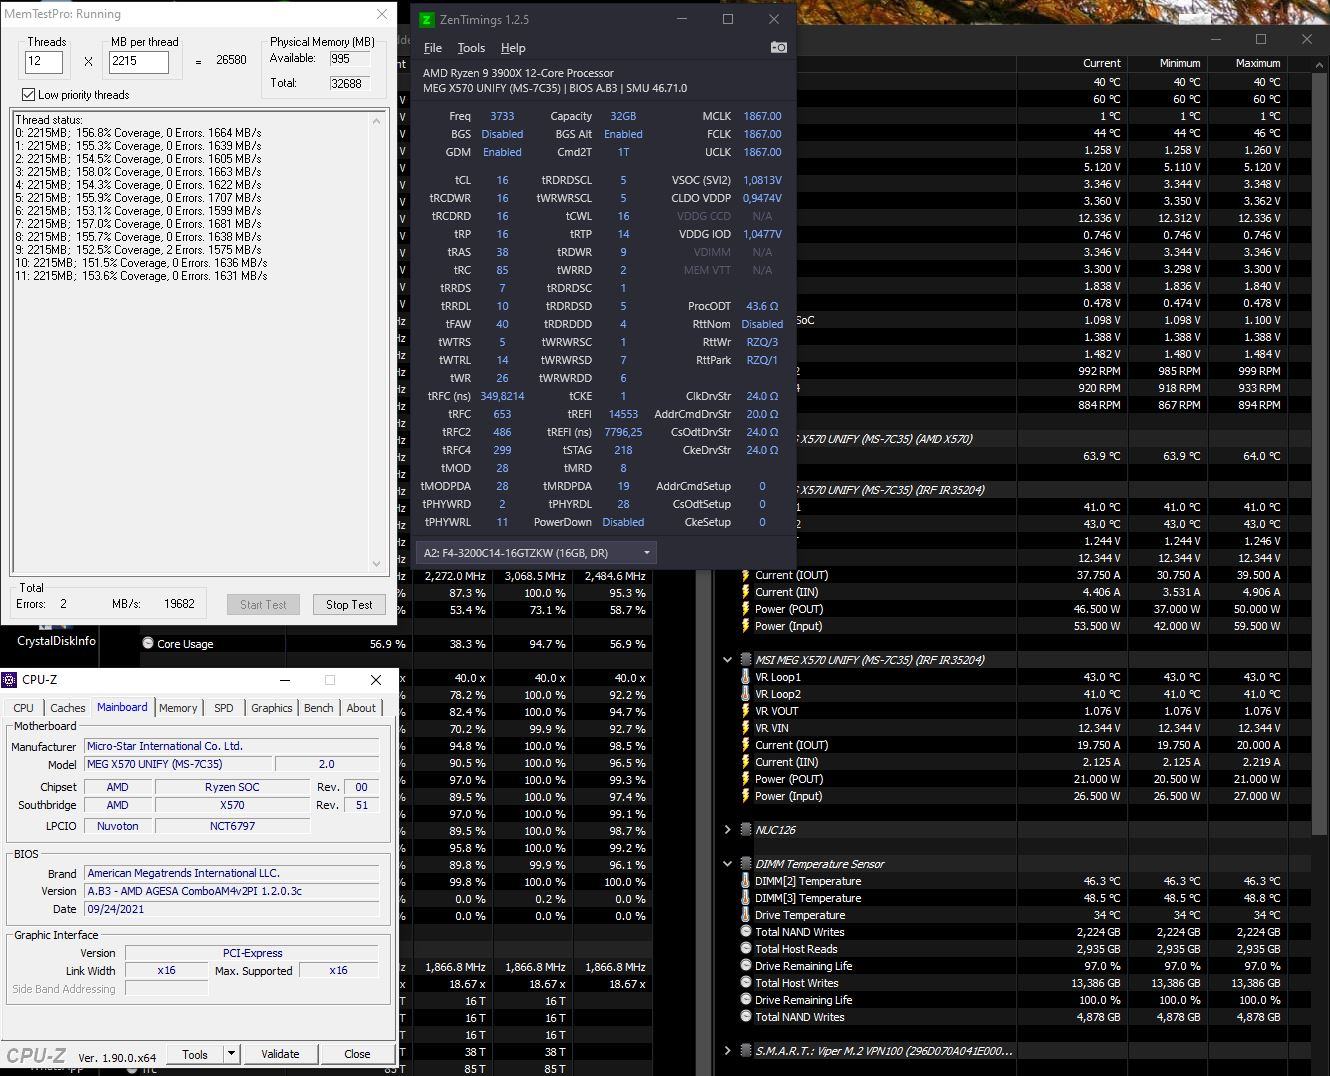Collapse the DIMM Temperature Sensor group
Screen dimensions: 1330x1076
(x=727, y=864)
